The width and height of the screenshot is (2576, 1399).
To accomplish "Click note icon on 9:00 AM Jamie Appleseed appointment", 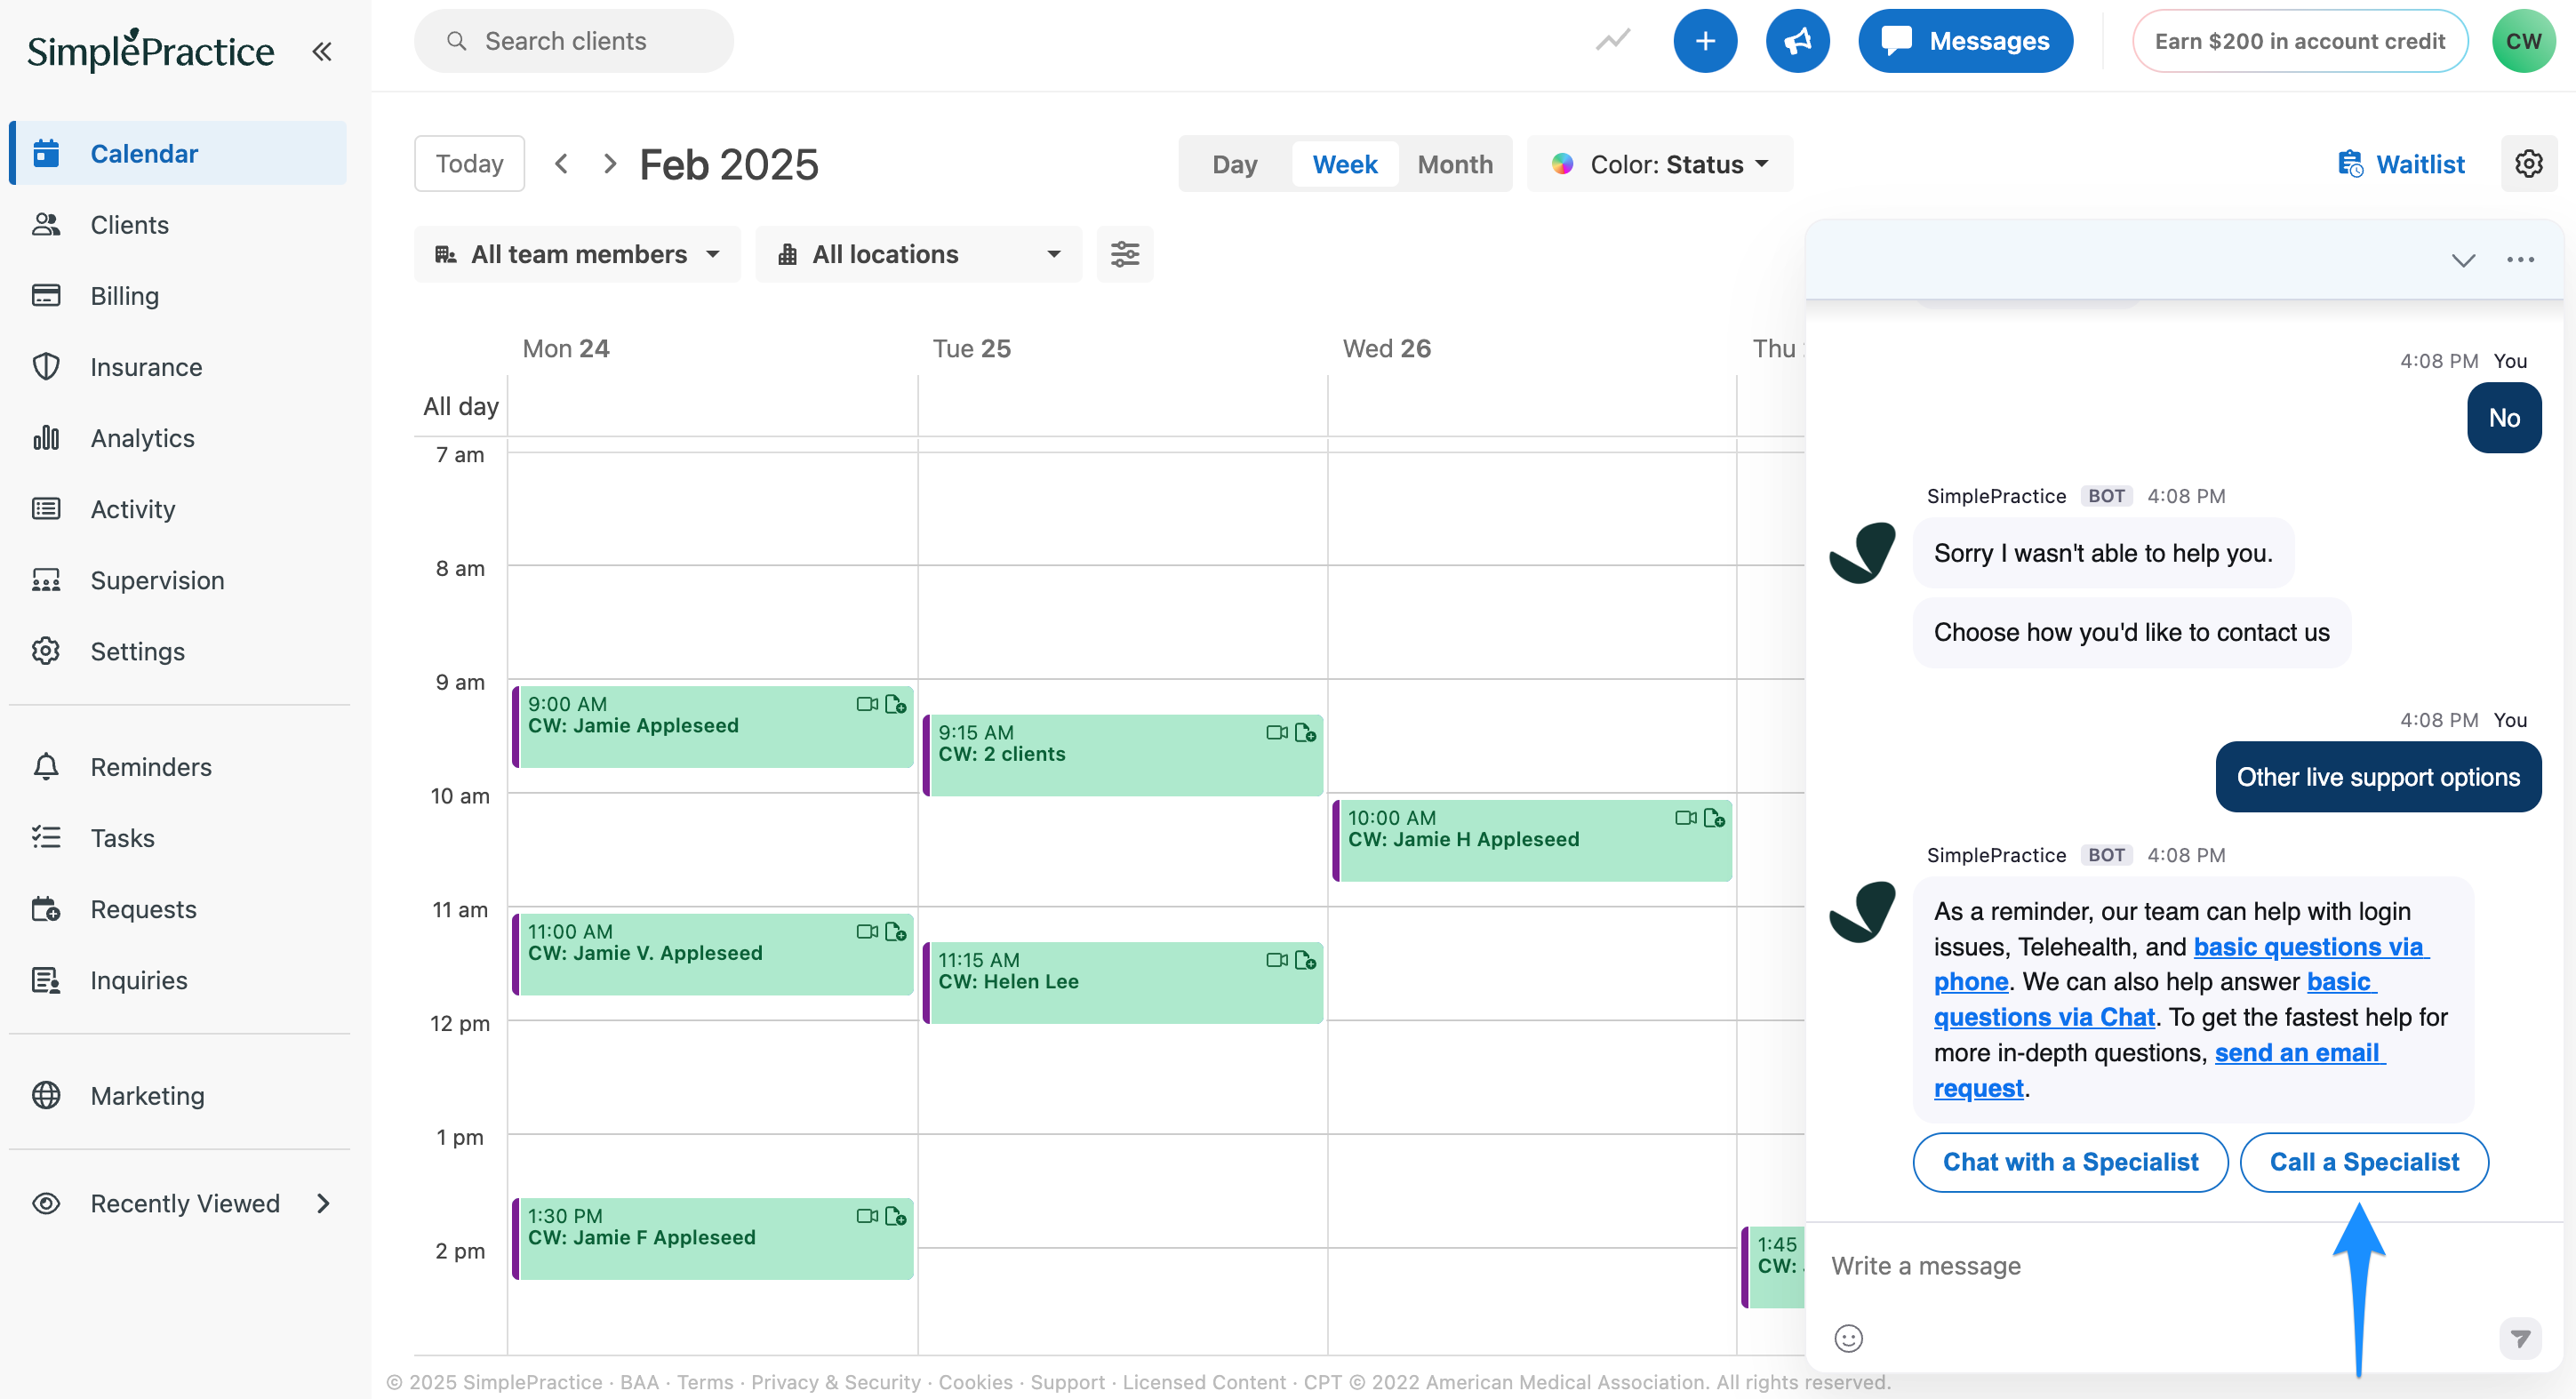I will 896,704.
